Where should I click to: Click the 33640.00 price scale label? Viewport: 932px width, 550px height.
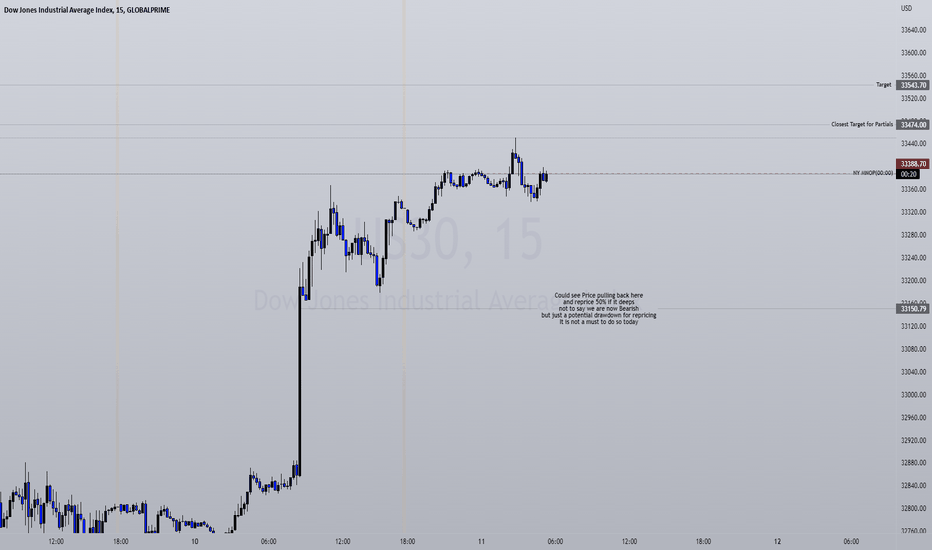point(914,30)
